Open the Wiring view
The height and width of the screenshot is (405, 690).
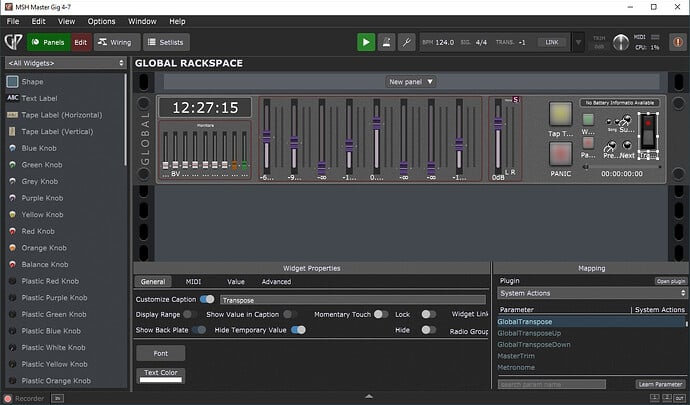pos(118,42)
